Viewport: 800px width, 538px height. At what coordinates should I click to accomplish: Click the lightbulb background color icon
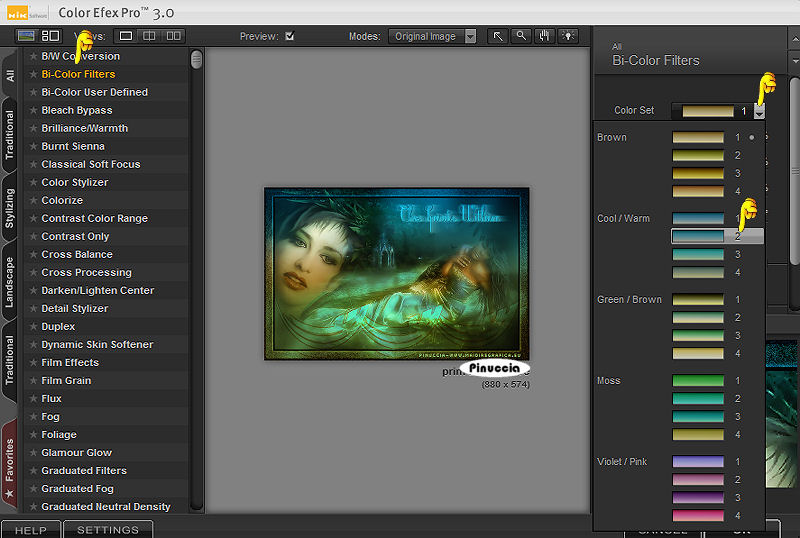pos(569,36)
